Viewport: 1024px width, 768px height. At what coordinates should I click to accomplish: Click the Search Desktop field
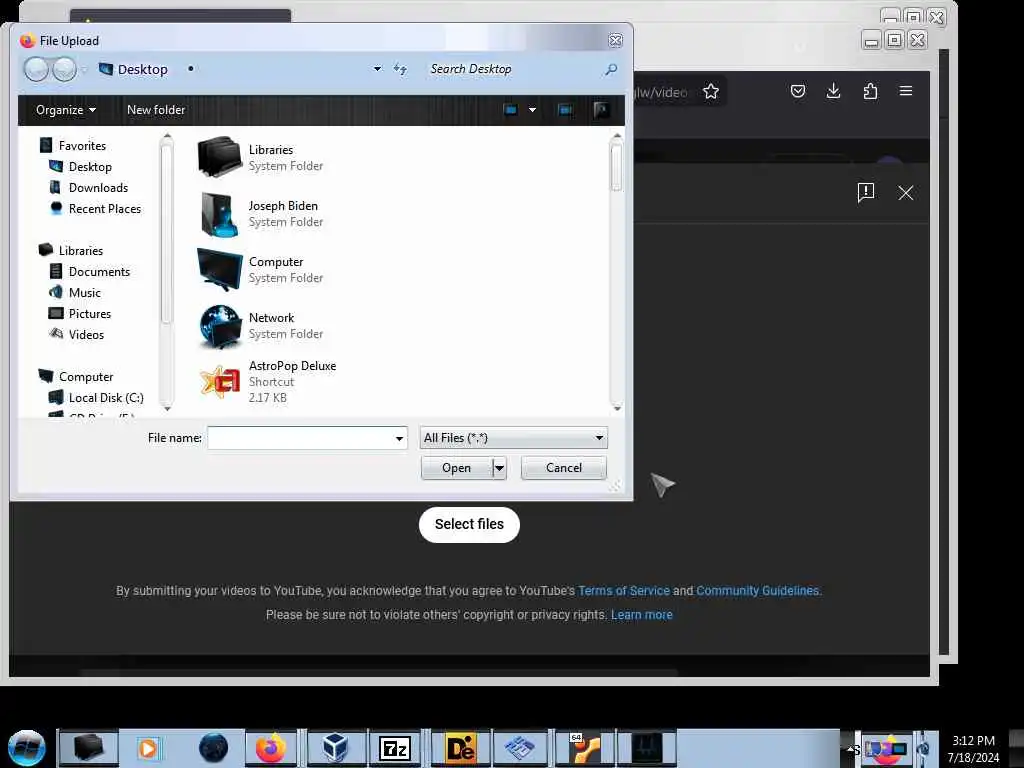[513, 69]
